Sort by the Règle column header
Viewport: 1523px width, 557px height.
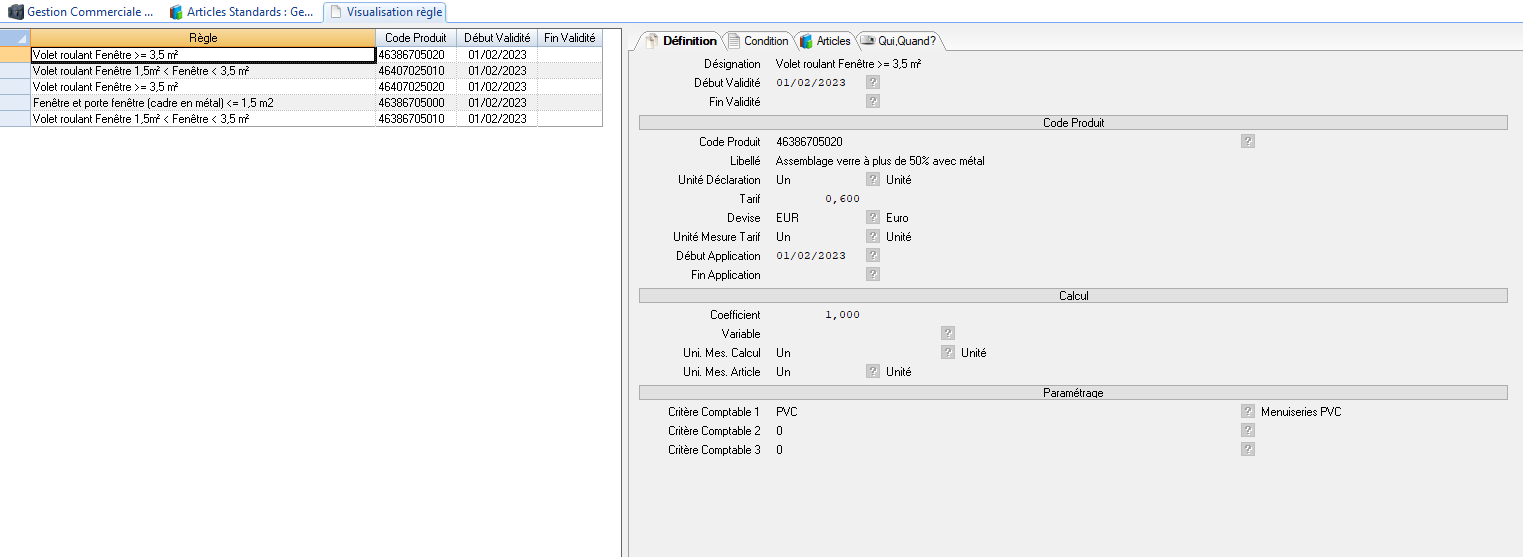point(202,38)
